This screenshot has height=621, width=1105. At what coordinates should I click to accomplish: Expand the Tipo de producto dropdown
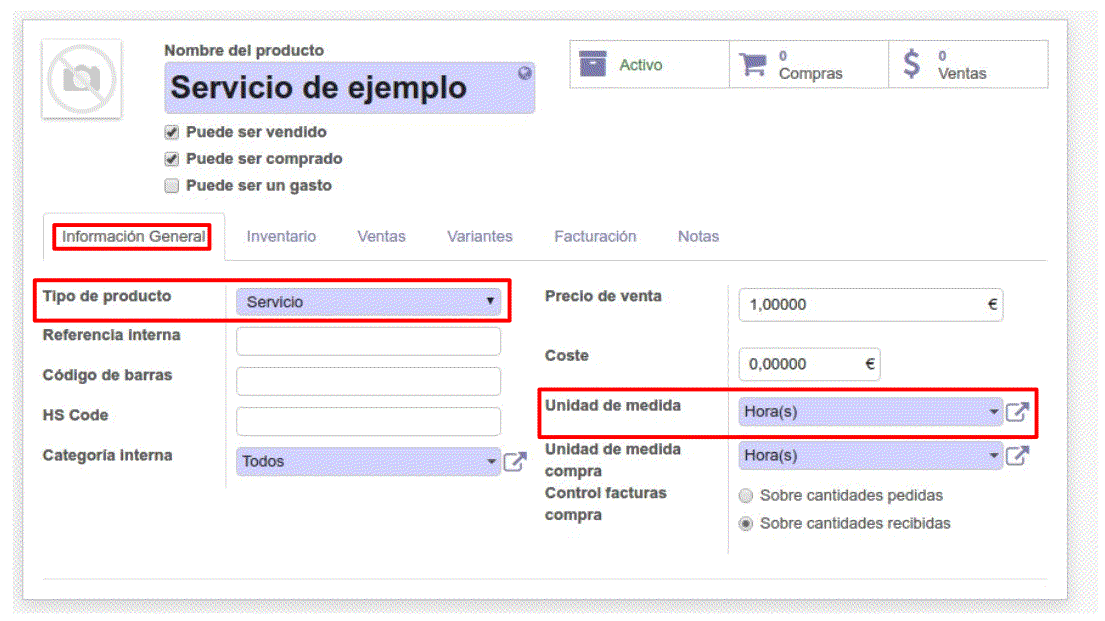tap(368, 301)
